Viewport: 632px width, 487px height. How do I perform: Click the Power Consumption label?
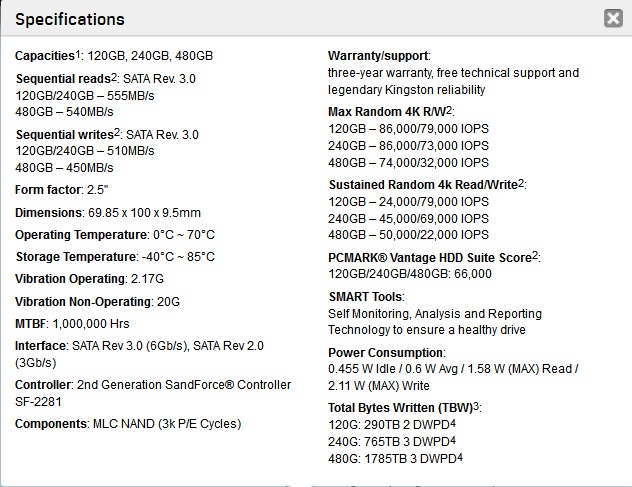pos(386,353)
